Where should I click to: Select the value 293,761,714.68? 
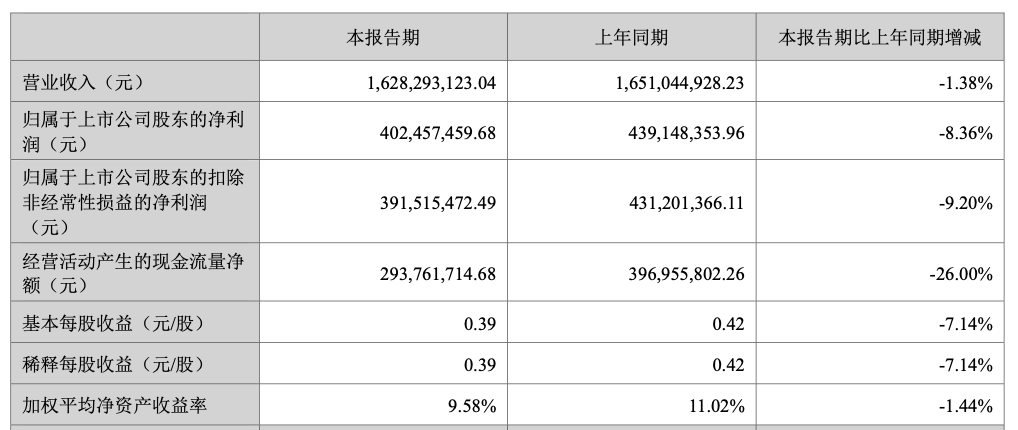pos(438,274)
